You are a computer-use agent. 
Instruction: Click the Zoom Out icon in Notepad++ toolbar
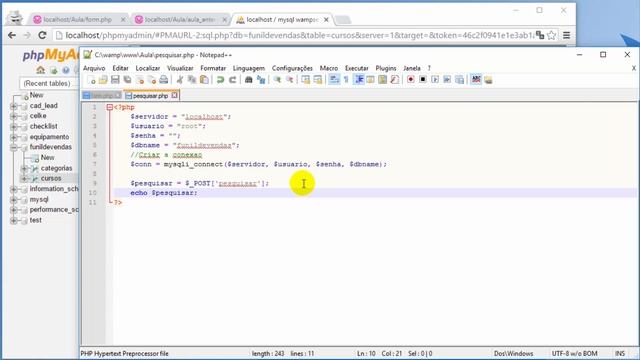click(x=289, y=80)
